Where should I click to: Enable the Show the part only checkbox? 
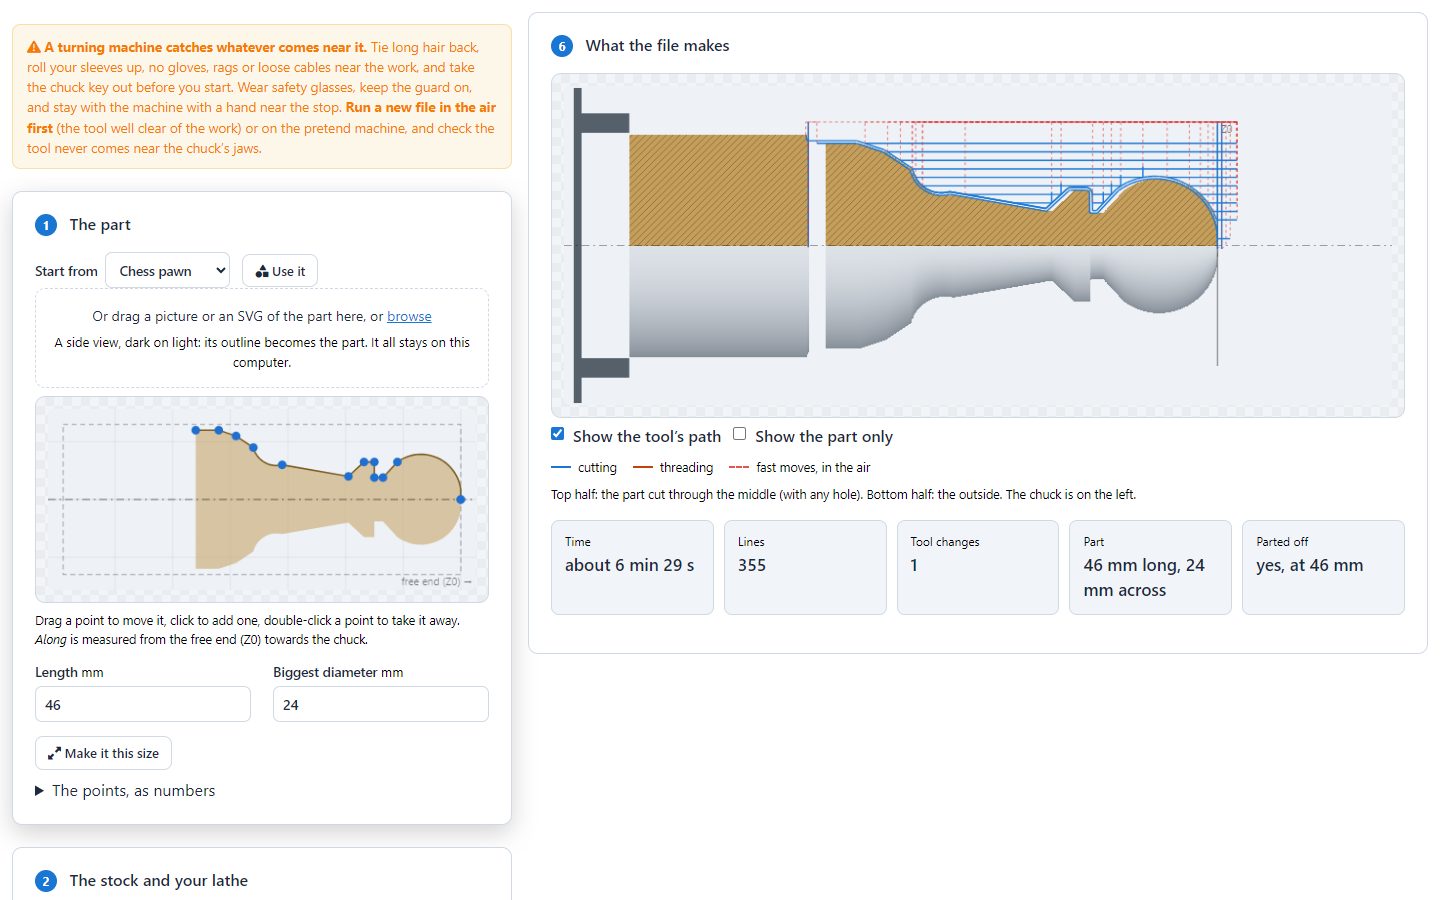[x=740, y=434]
